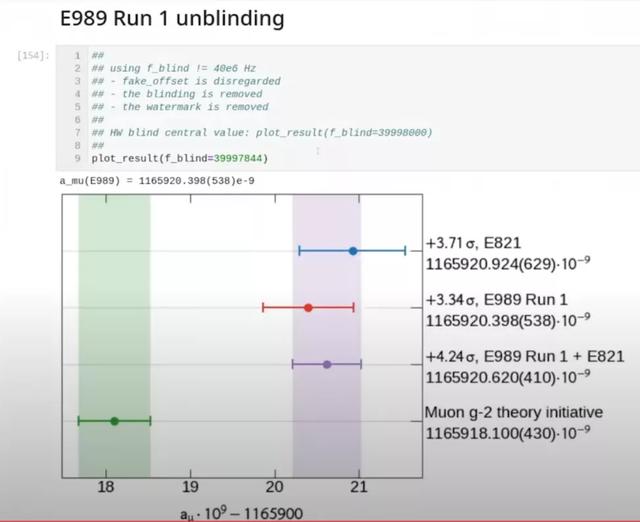This screenshot has width=640, height=522.
Task: Click value '1165920.620(410)·10⁻⁹'
Action: point(508,376)
